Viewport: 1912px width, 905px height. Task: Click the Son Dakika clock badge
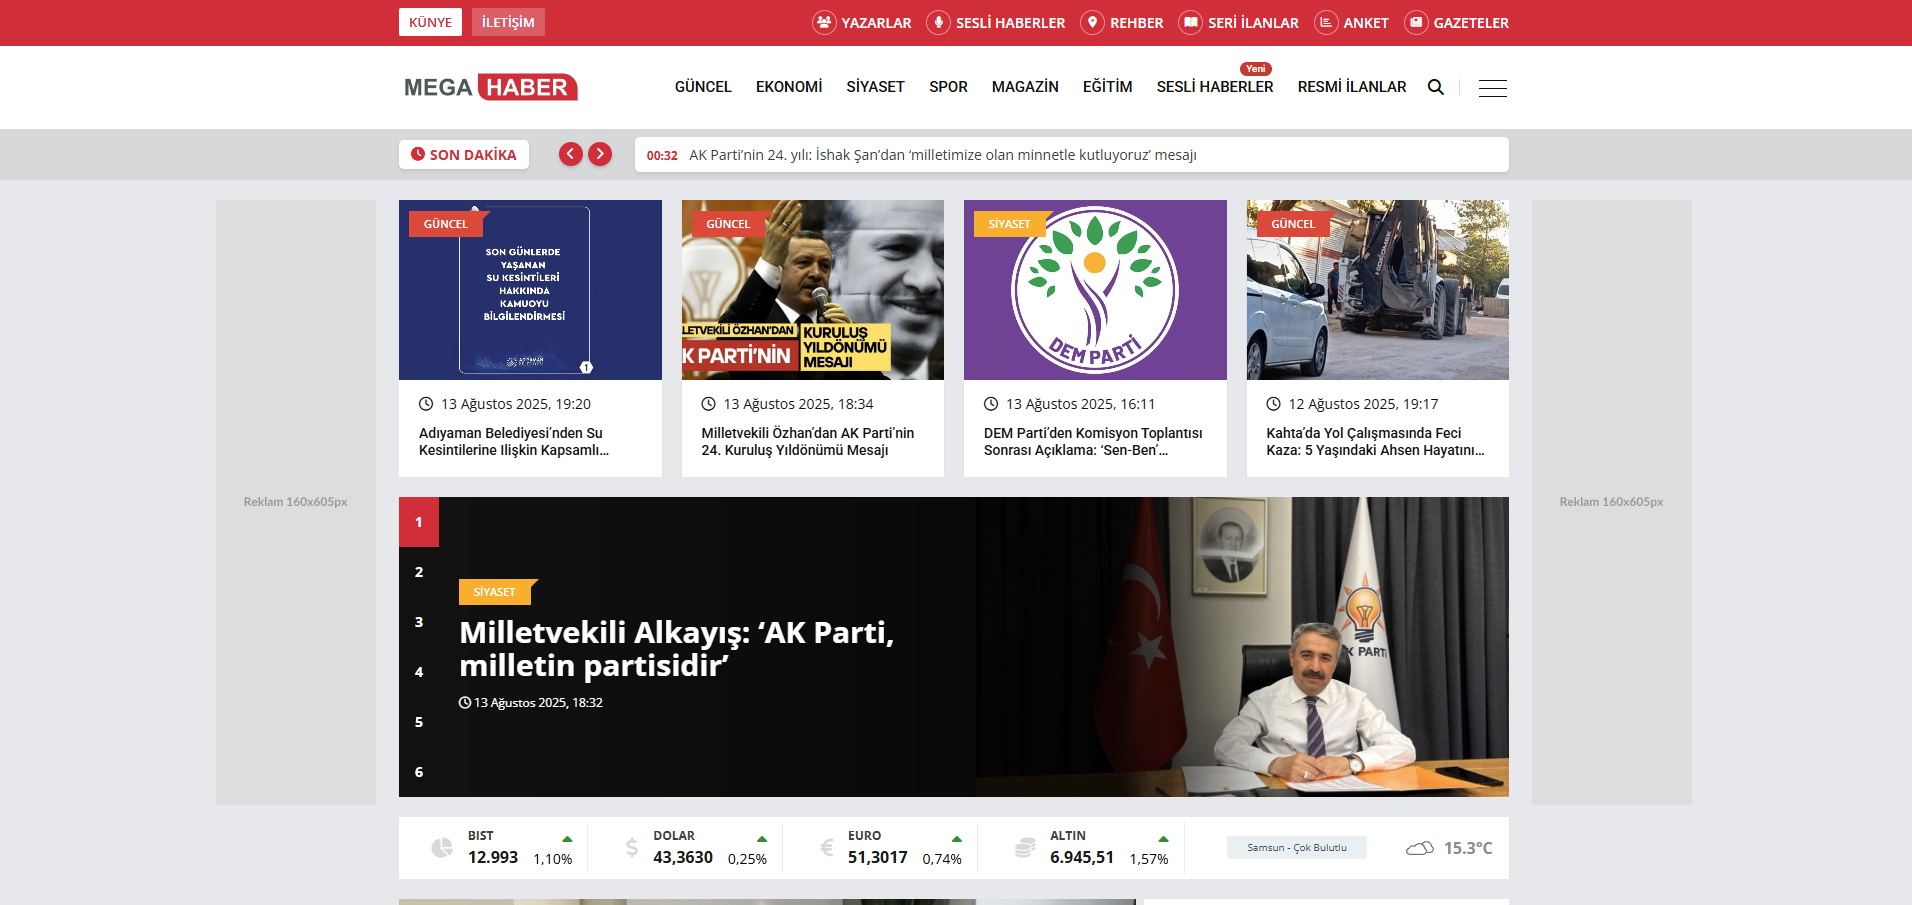pyautogui.click(x=464, y=155)
